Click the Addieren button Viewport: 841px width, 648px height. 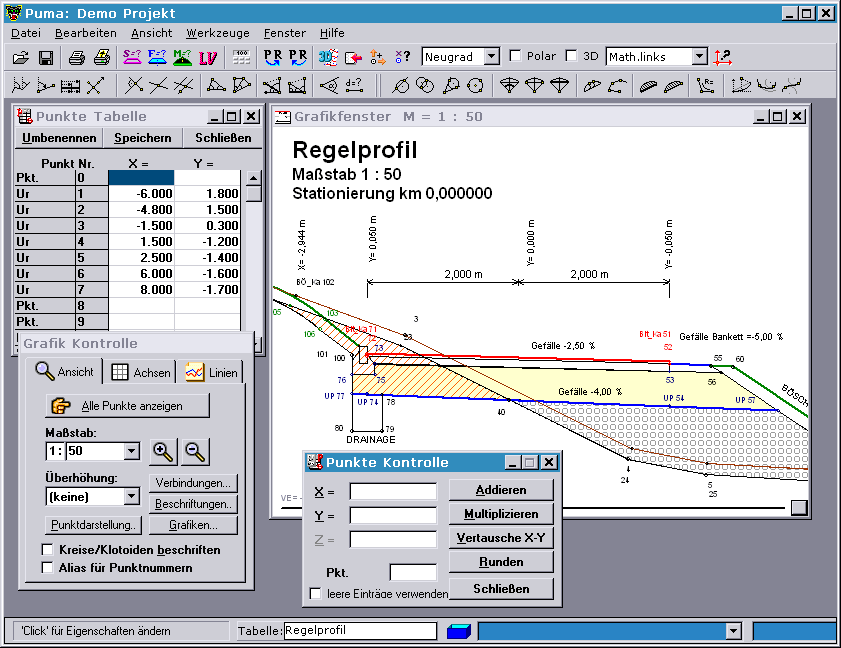[501, 490]
